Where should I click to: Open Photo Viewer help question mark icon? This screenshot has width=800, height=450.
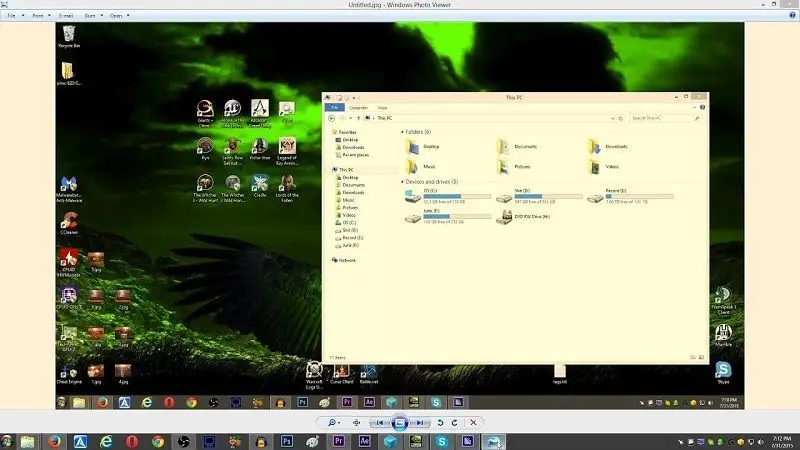click(792, 15)
